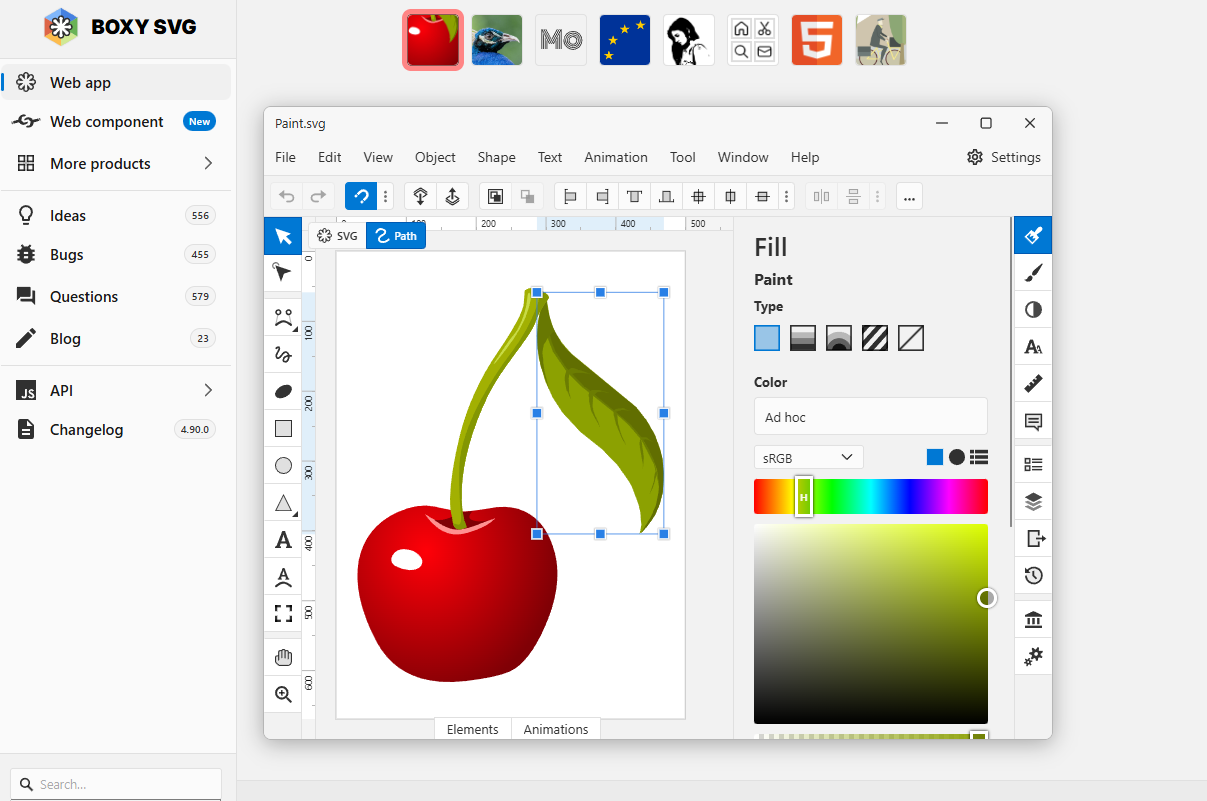The height and width of the screenshot is (801, 1207).
Task: Click the Undo arrow button
Action: tap(287, 197)
